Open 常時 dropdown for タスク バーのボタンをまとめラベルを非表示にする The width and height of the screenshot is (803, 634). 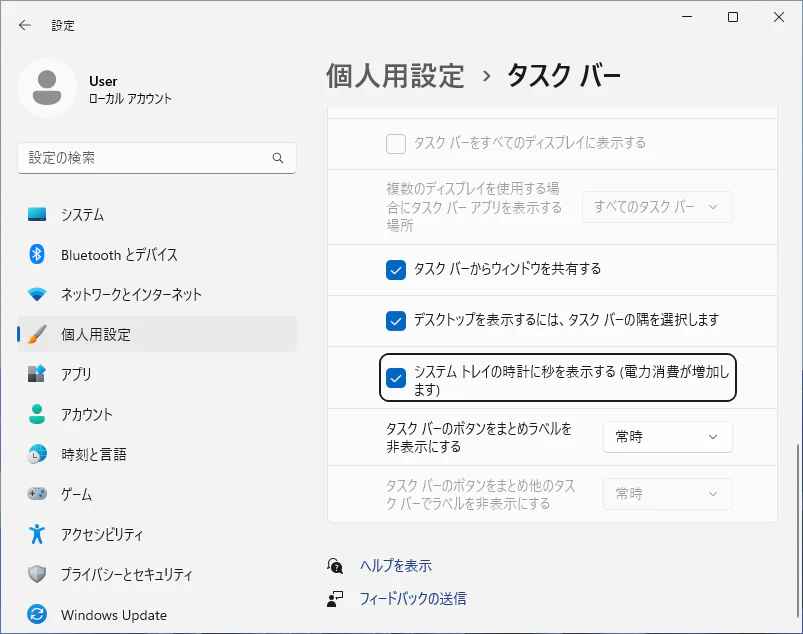pyautogui.click(x=668, y=437)
